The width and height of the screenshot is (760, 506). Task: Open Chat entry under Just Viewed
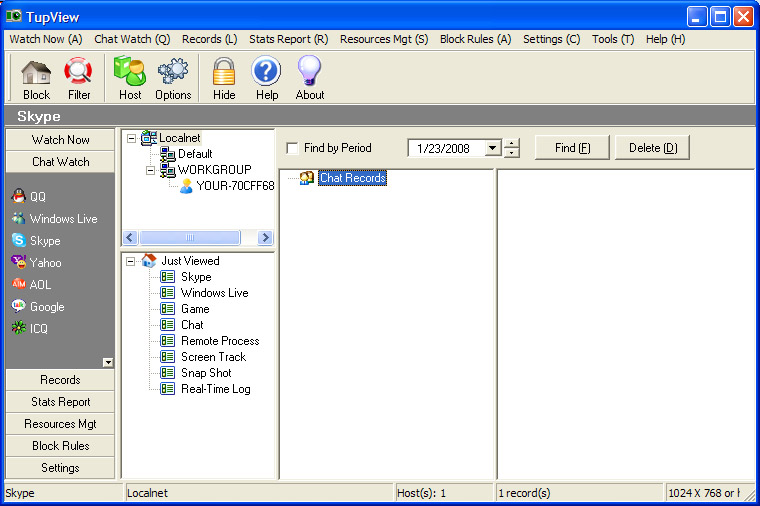click(182, 325)
